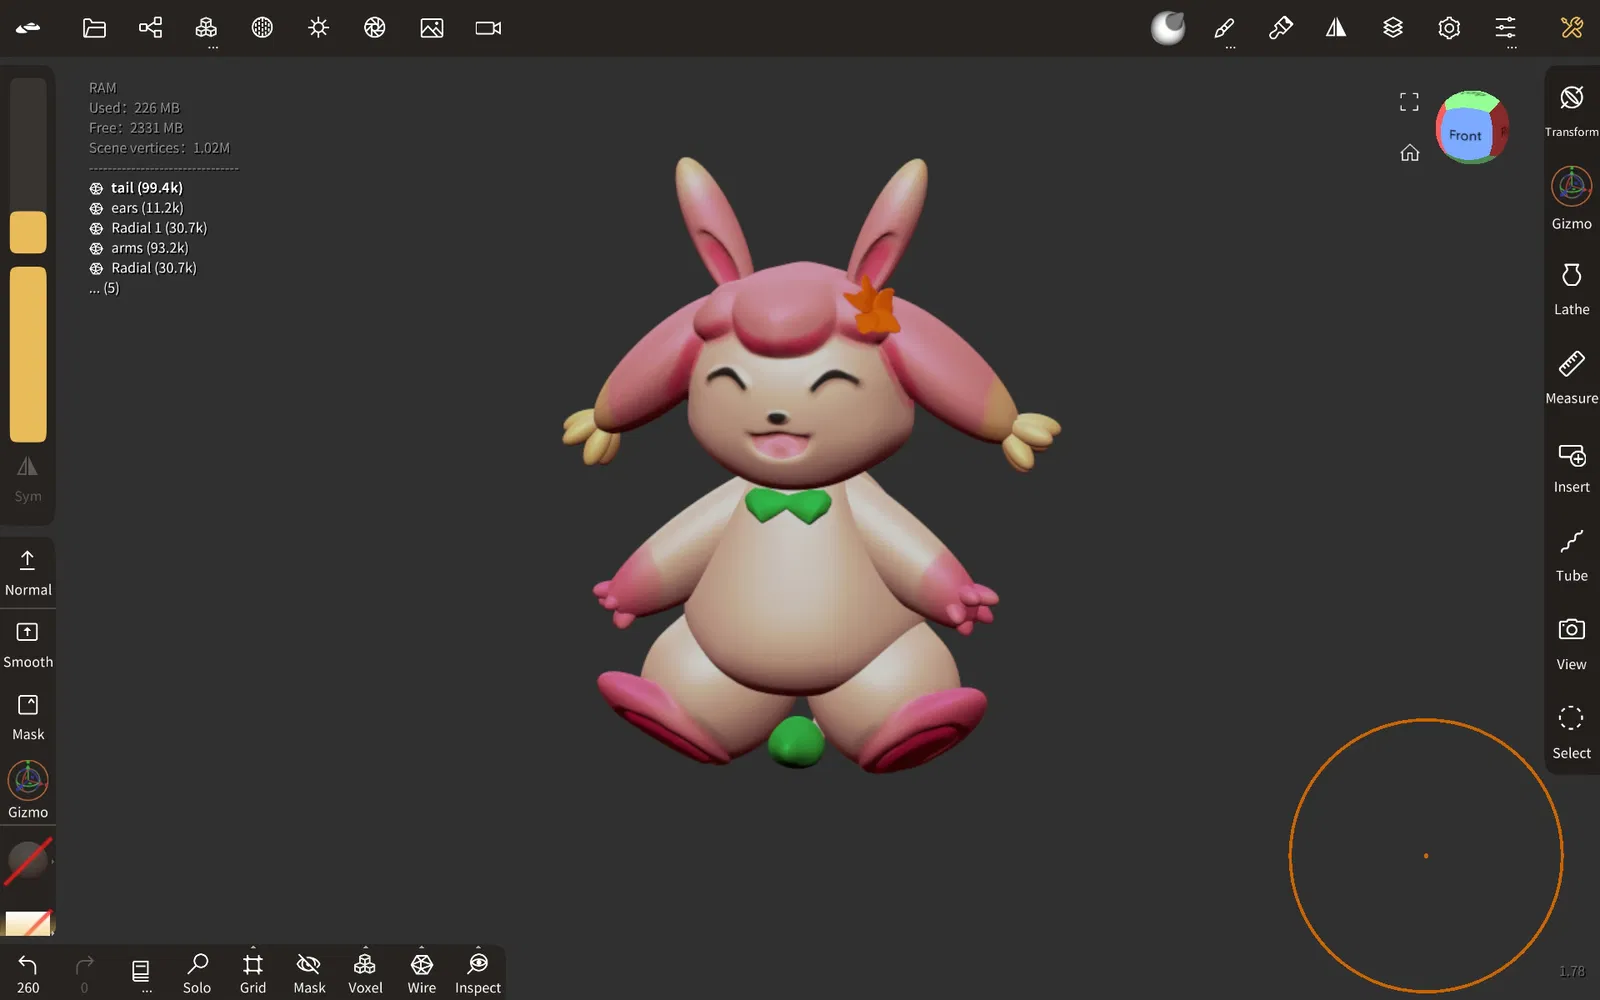Select the Insert tool

tap(1572, 466)
